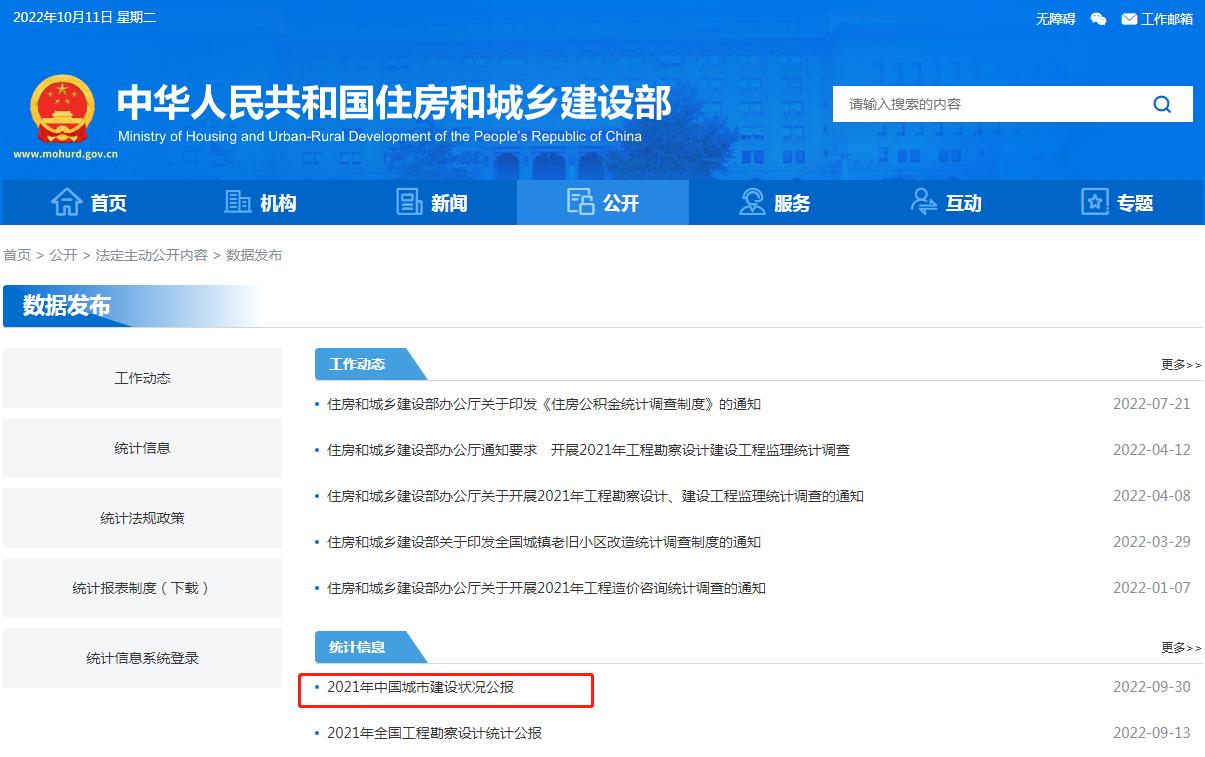This screenshot has height=757, width=1205.
Task: Select 统计法规政策 in left sidebar
Action: click(142, 518)
